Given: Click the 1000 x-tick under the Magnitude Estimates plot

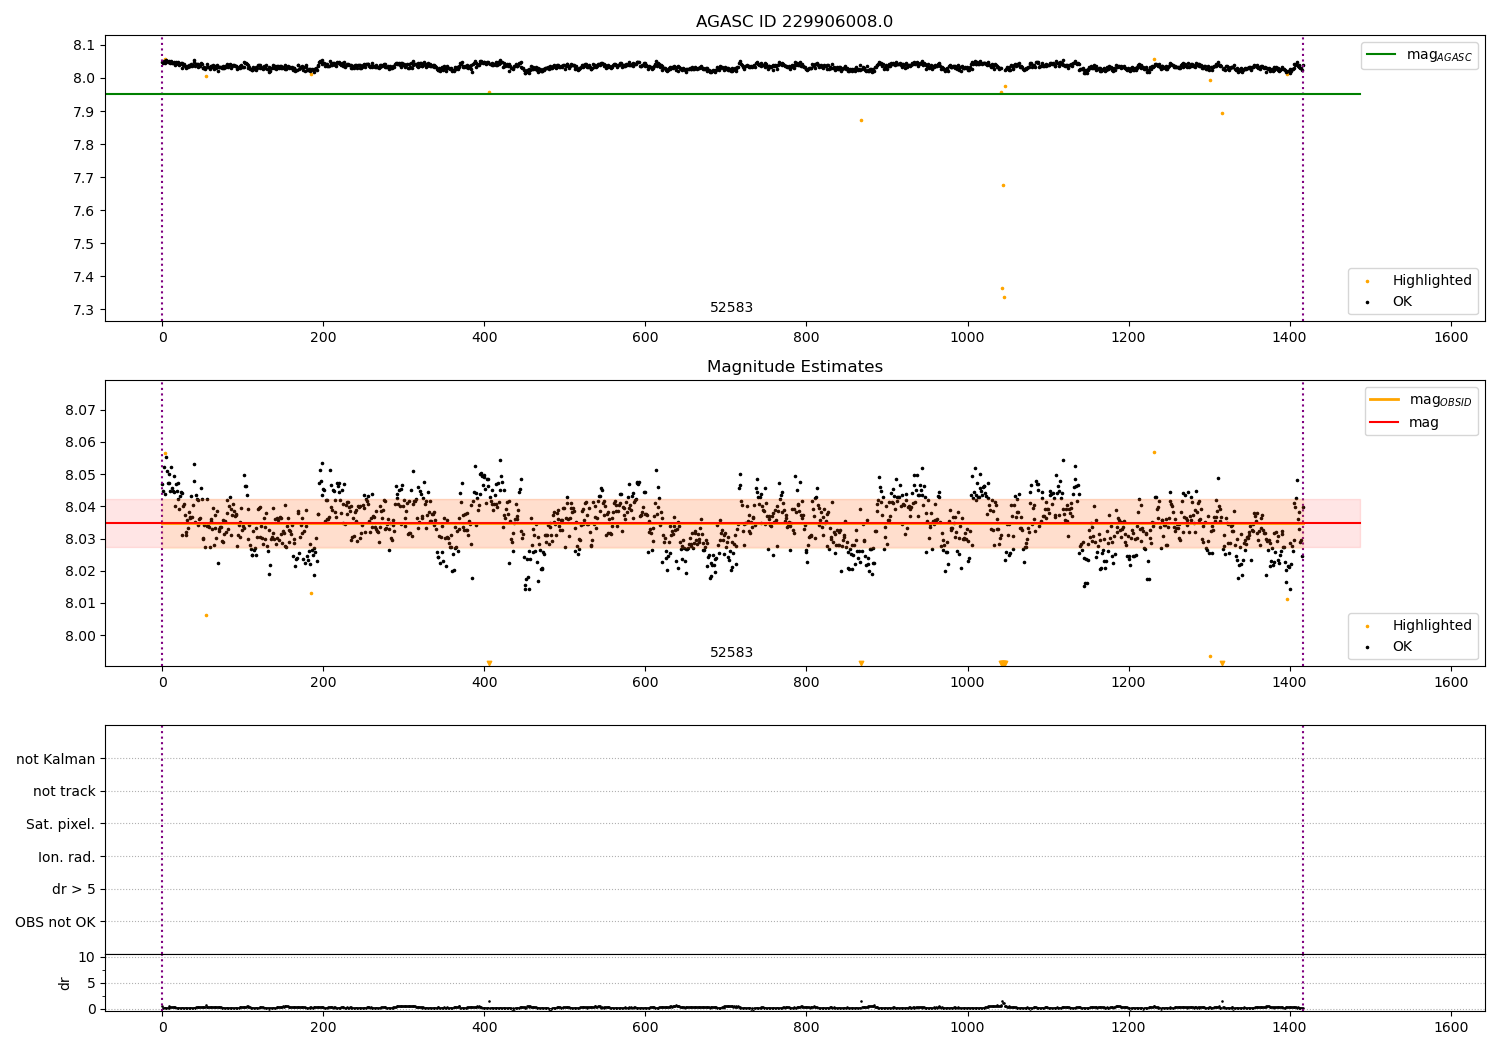Looking at the screenshot, I should (967, 683).
